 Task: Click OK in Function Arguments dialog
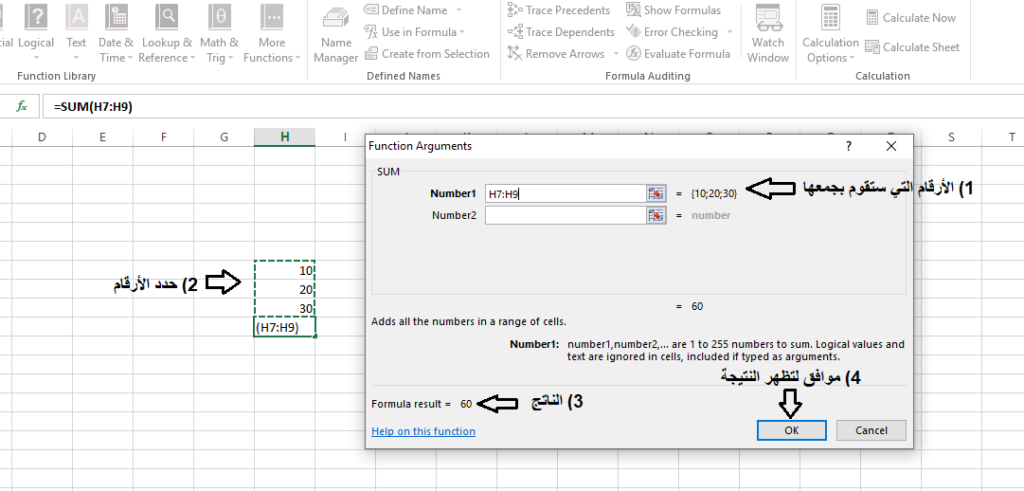tap(792, 430)
